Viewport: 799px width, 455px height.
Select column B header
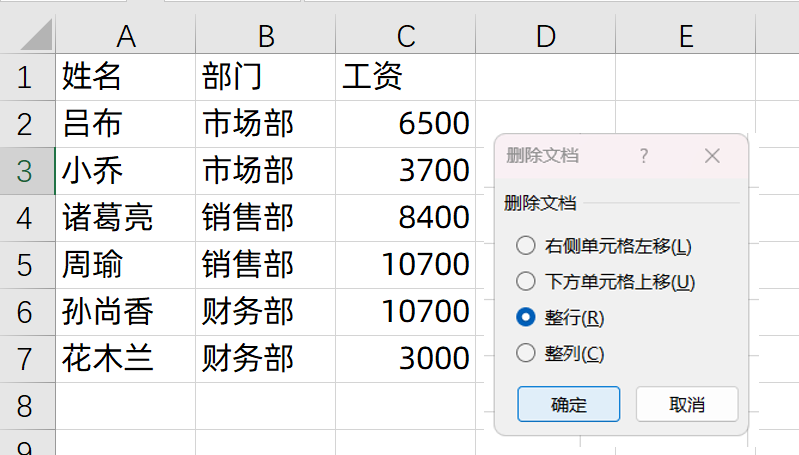click(265, 36)
